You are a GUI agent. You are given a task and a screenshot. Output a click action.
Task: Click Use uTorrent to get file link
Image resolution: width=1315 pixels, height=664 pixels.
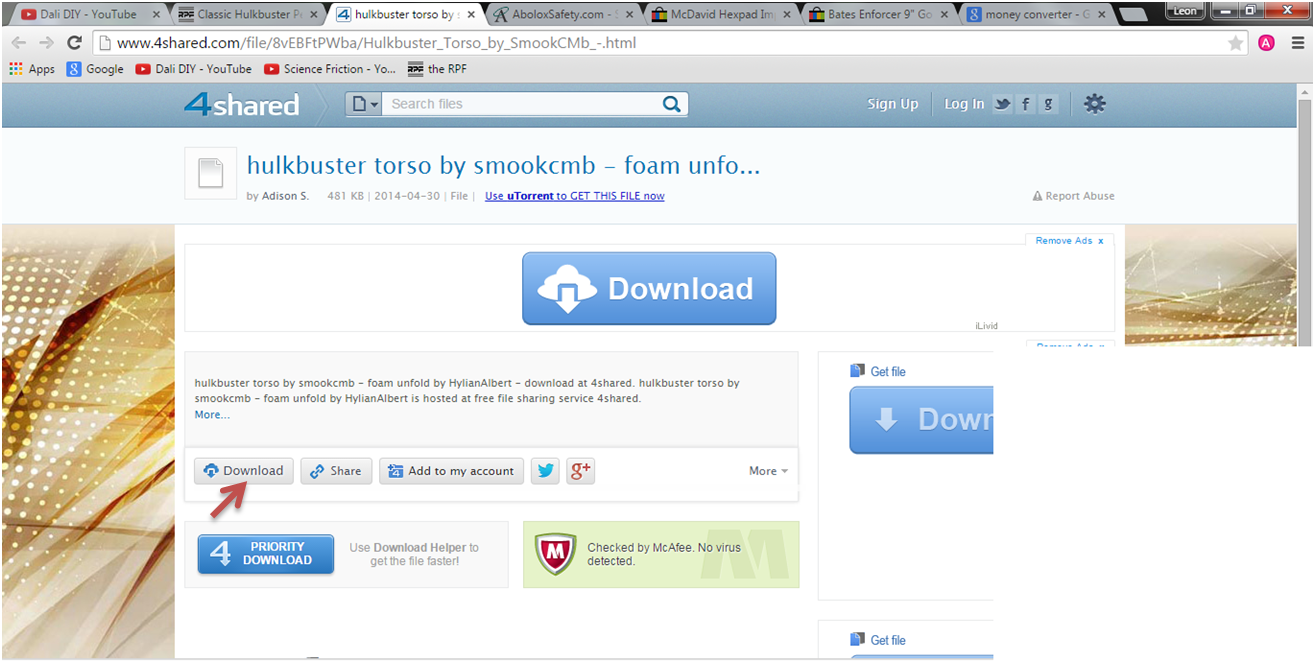[574, 196]
